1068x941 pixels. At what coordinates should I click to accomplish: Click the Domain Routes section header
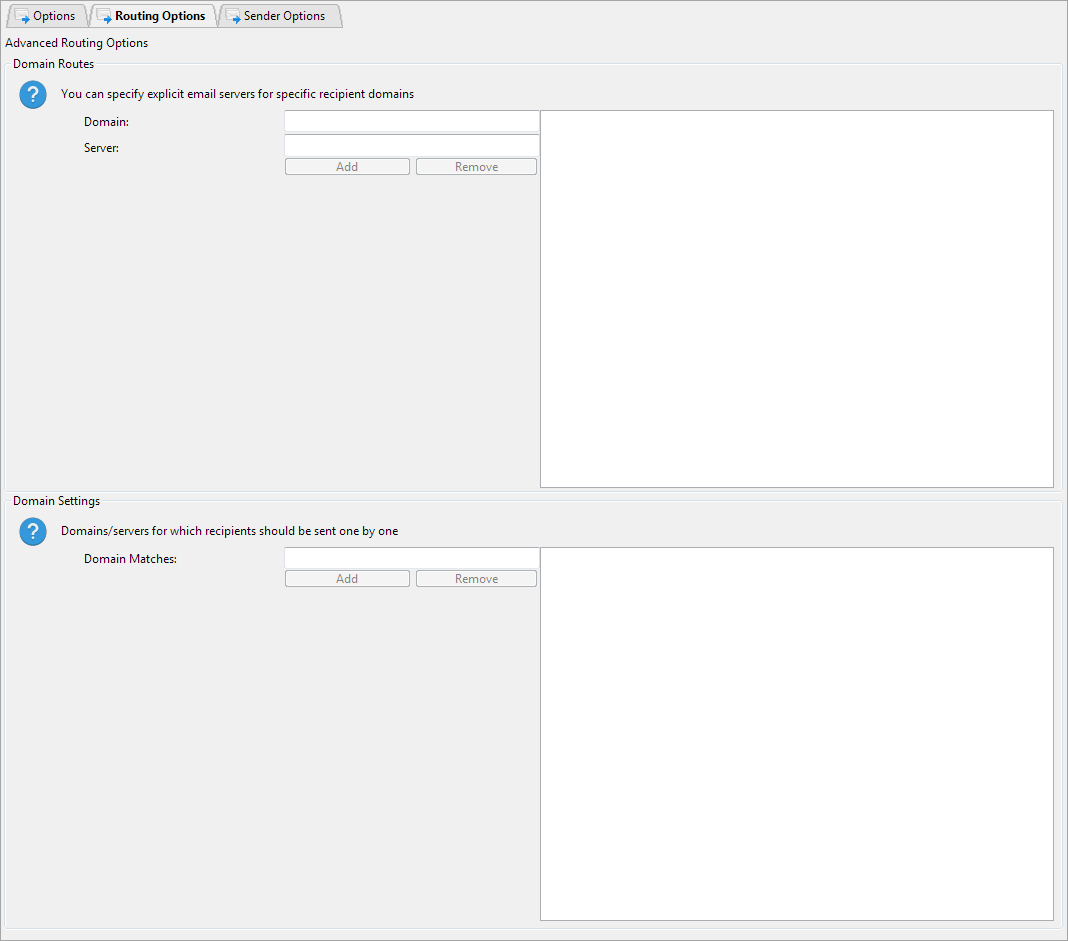pyautogui.click(x=53, y=63)
